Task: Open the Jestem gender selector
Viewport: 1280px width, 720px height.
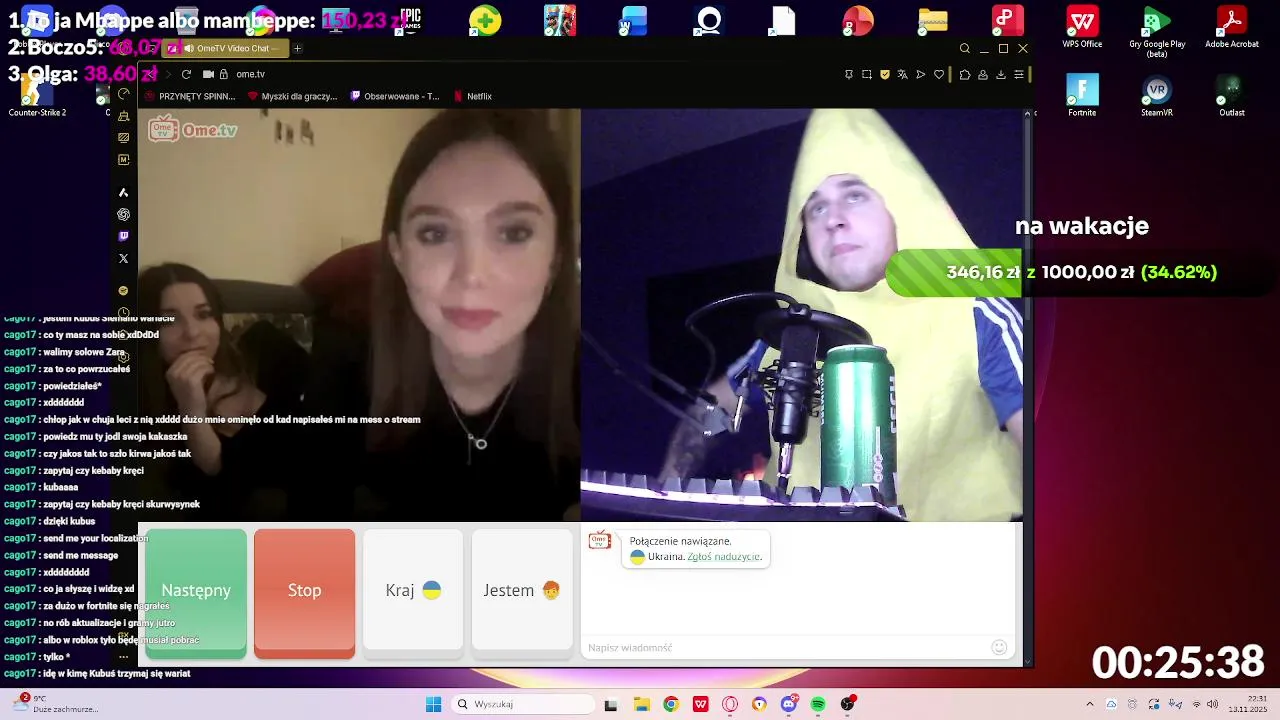Action: click(522, 592)
